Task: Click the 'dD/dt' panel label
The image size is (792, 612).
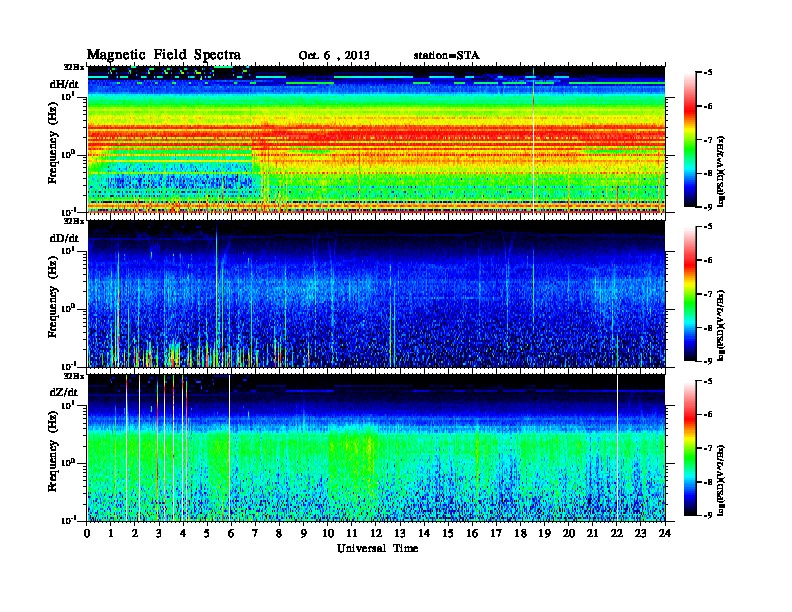Action: coord(64,238)
